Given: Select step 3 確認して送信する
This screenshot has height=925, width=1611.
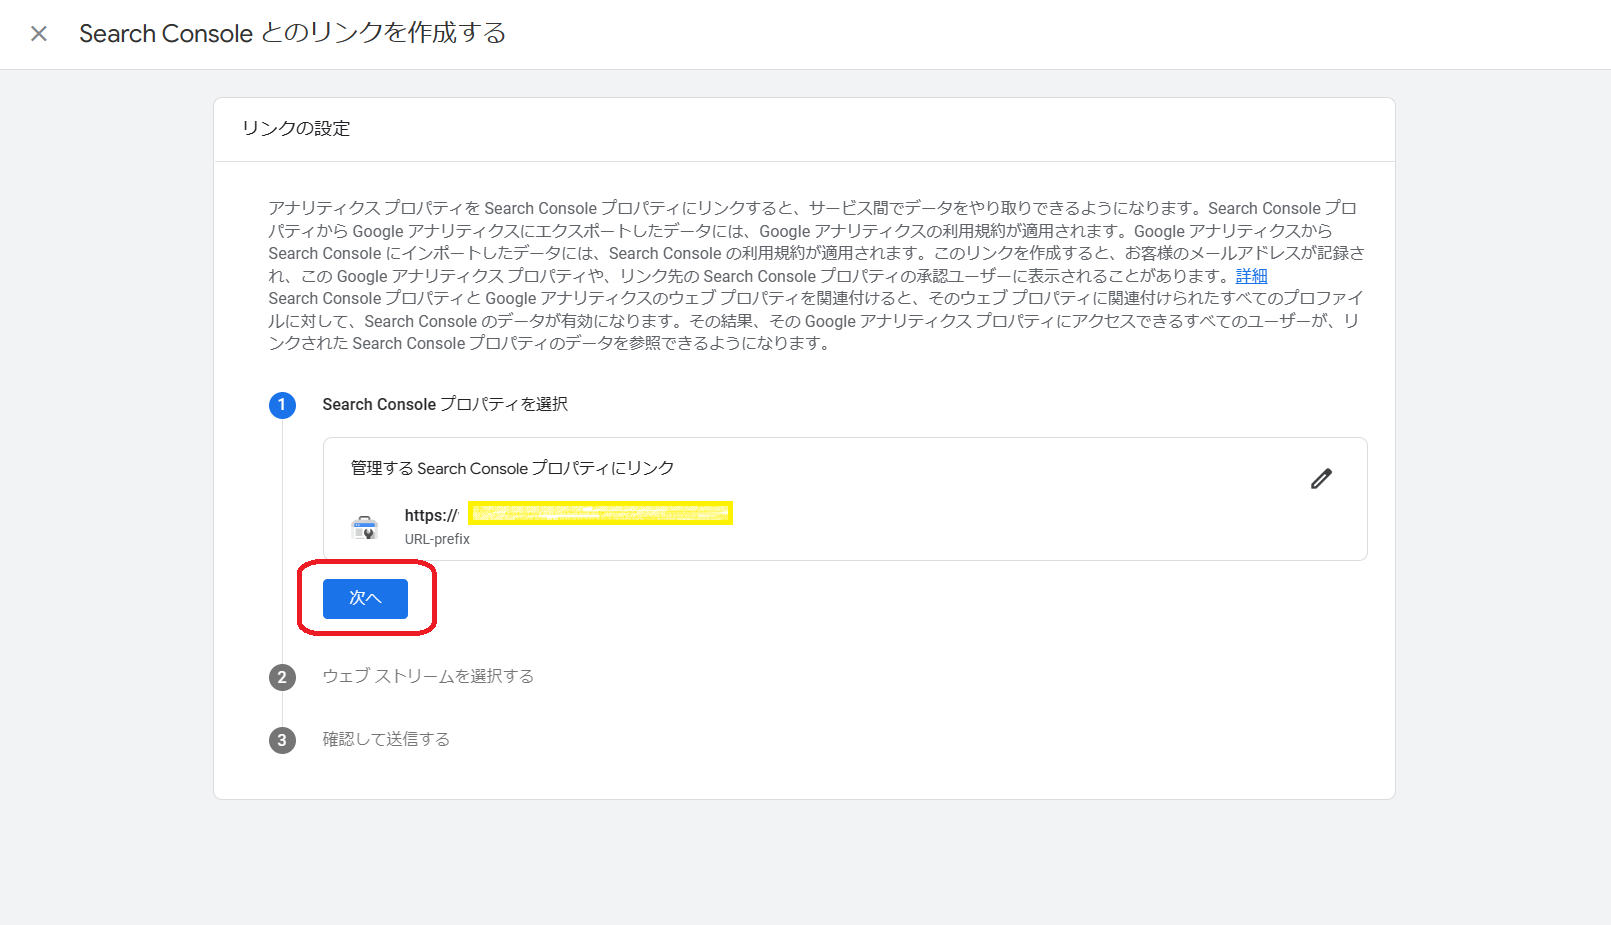Looking at the screenshot, I should (386, 740).
